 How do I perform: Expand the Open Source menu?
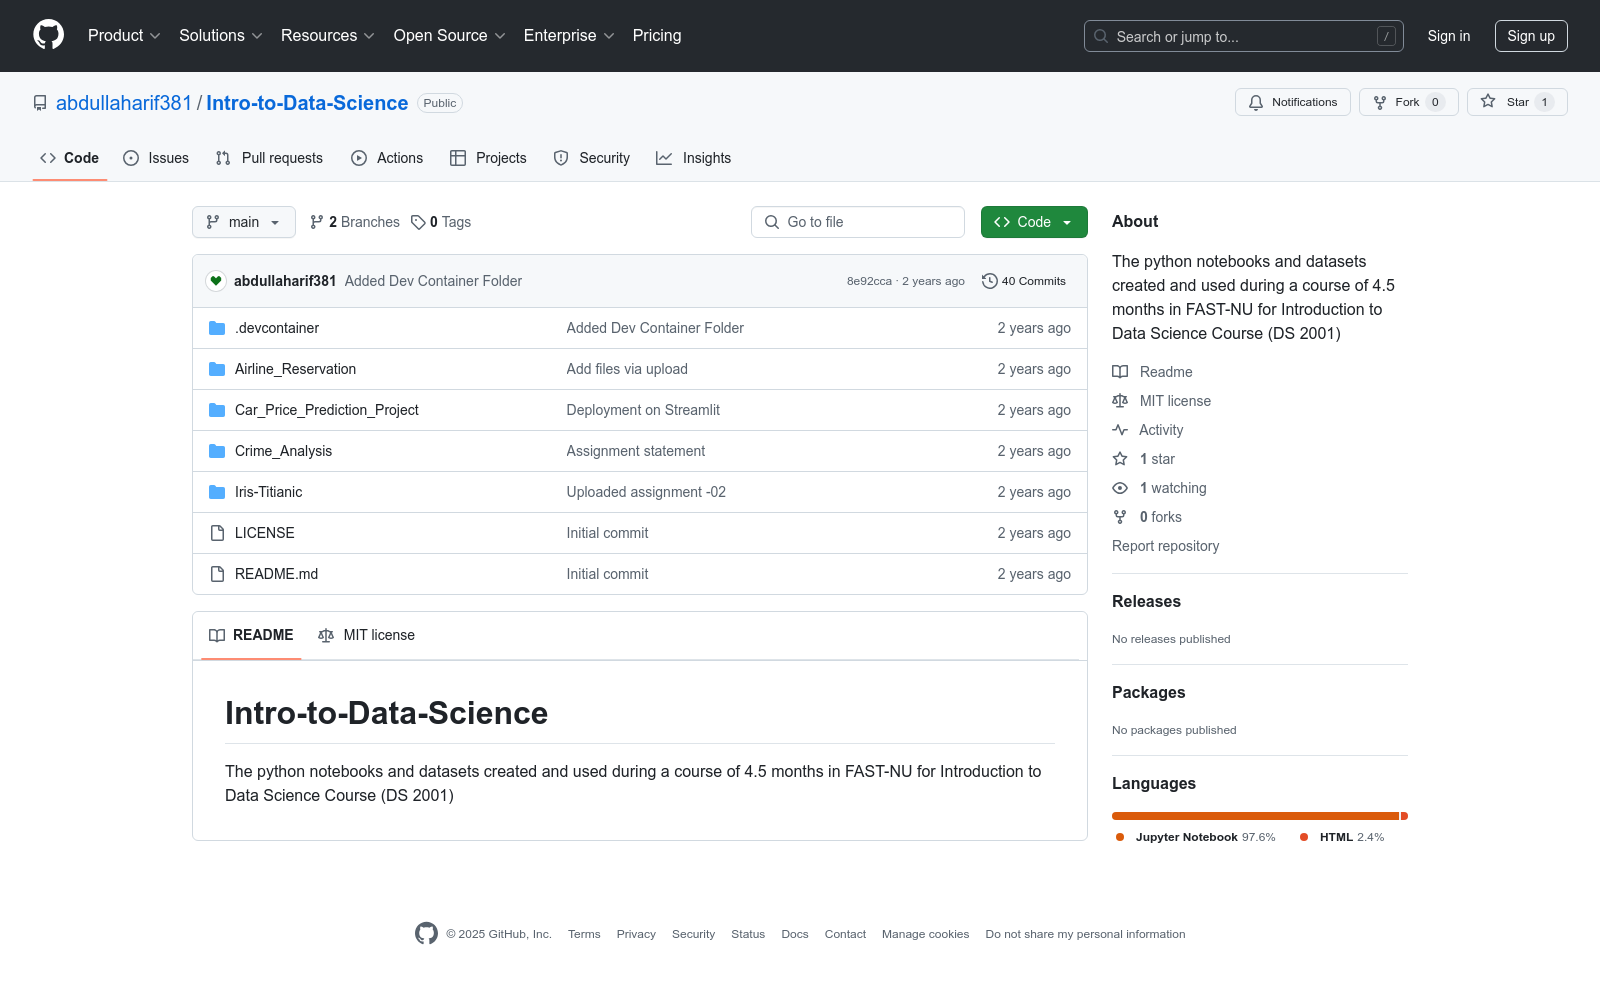click(450, 36)
